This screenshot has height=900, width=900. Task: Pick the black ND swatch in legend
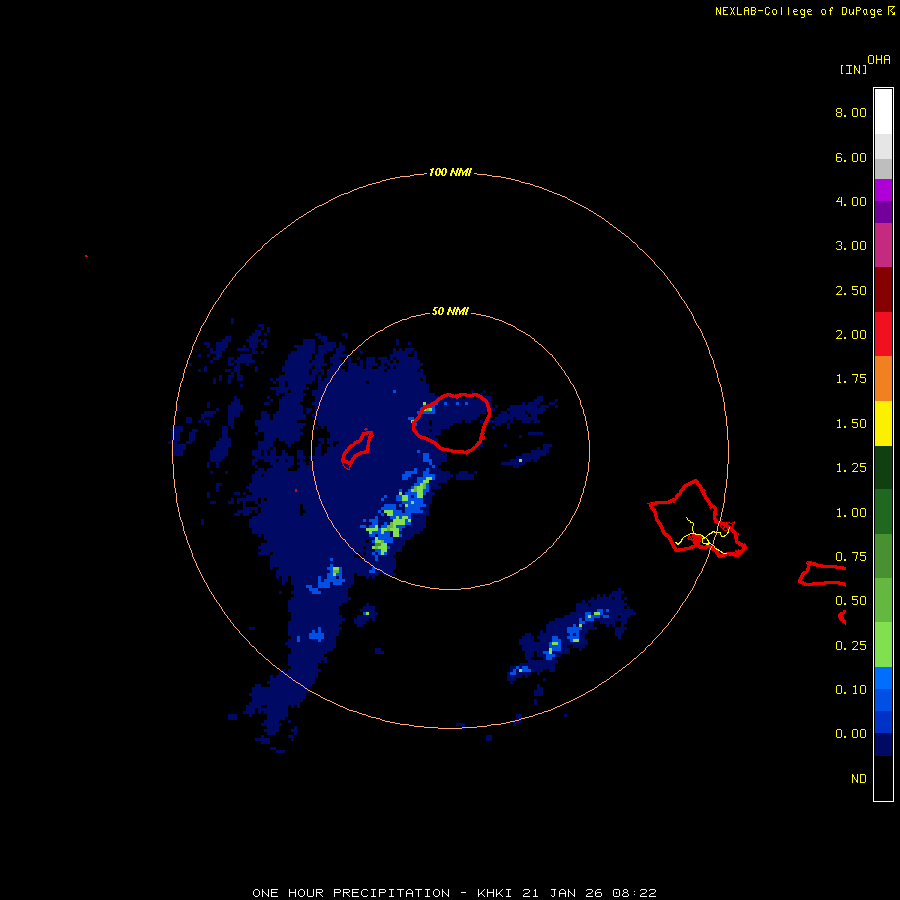click(x=883, y=778)
